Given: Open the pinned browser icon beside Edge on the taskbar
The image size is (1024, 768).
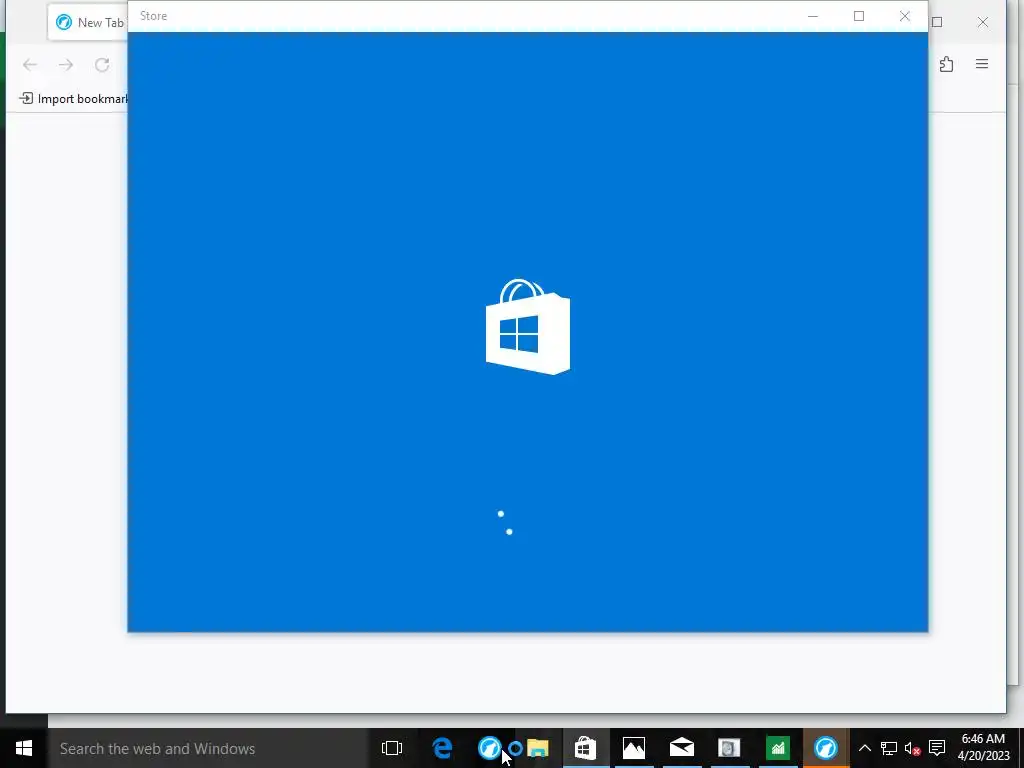Looking at the screenshot, I should (490, 748).
